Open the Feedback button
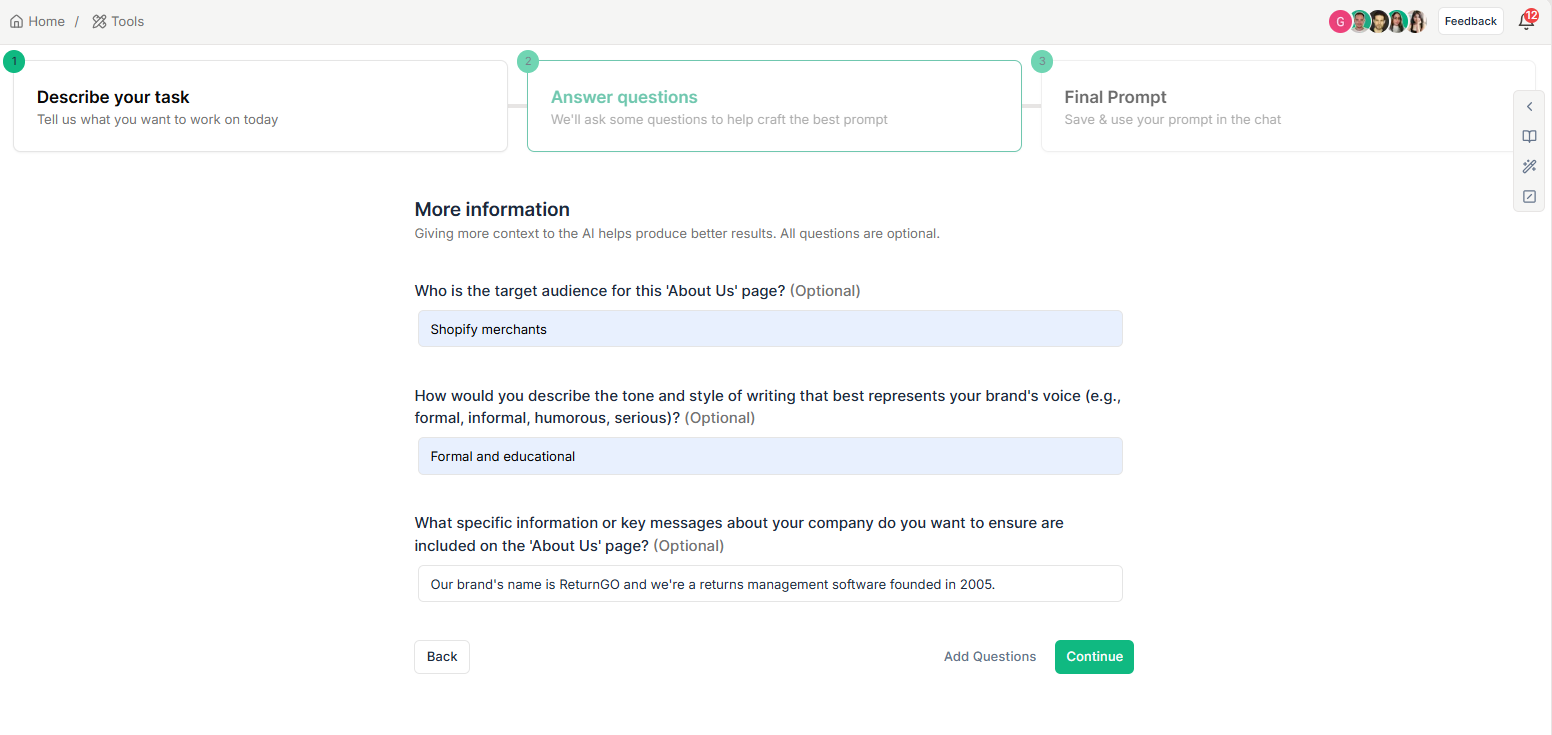 (x=1470, y=21)
